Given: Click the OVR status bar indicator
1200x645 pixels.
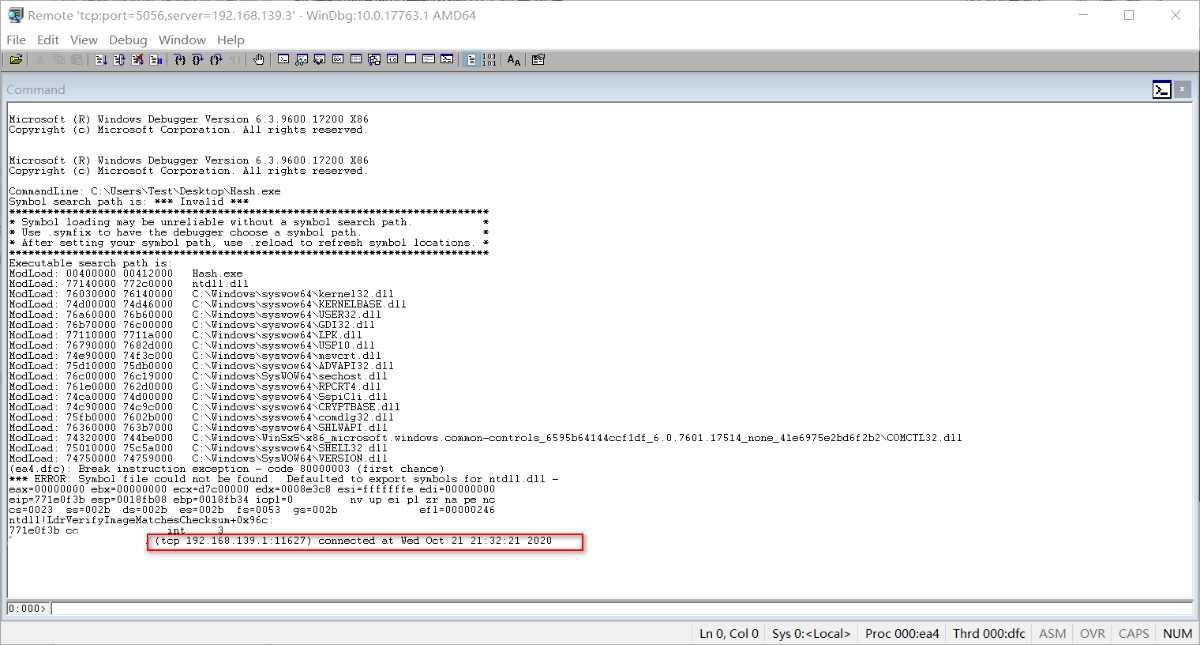Looking at the screenshot, I should pyautogui.click(x=1092, y=633).
